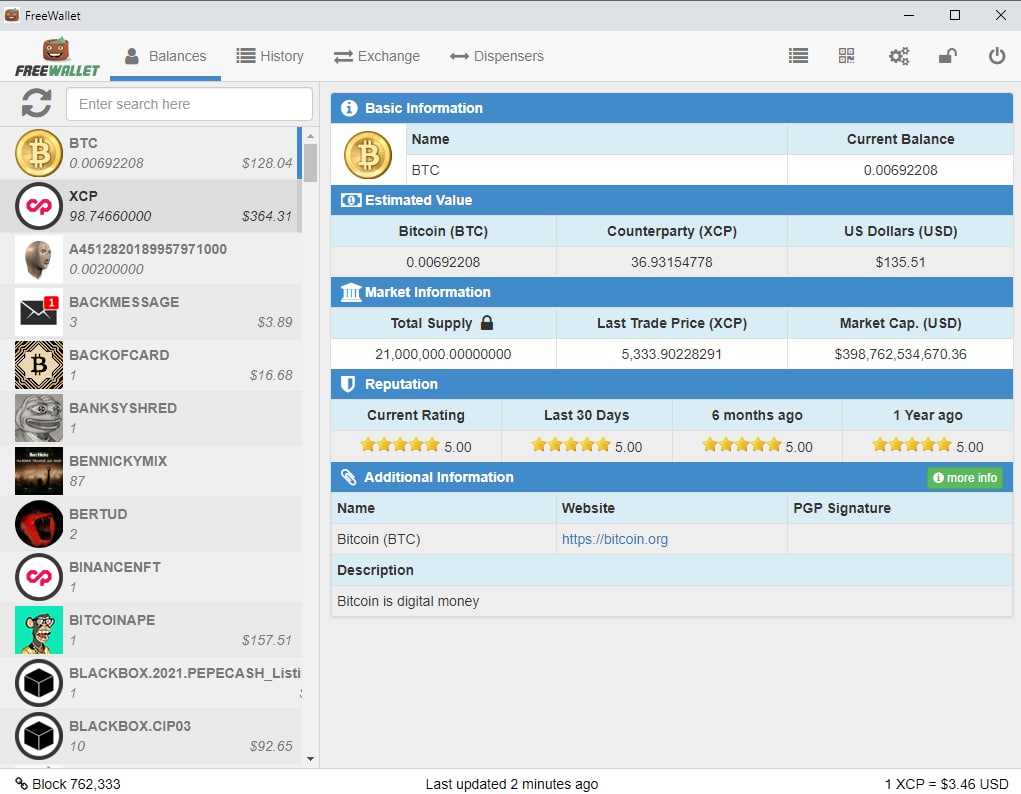Select the BITCOINAPE asset thumbnail

pyautogui.click(x=39, y=630)
